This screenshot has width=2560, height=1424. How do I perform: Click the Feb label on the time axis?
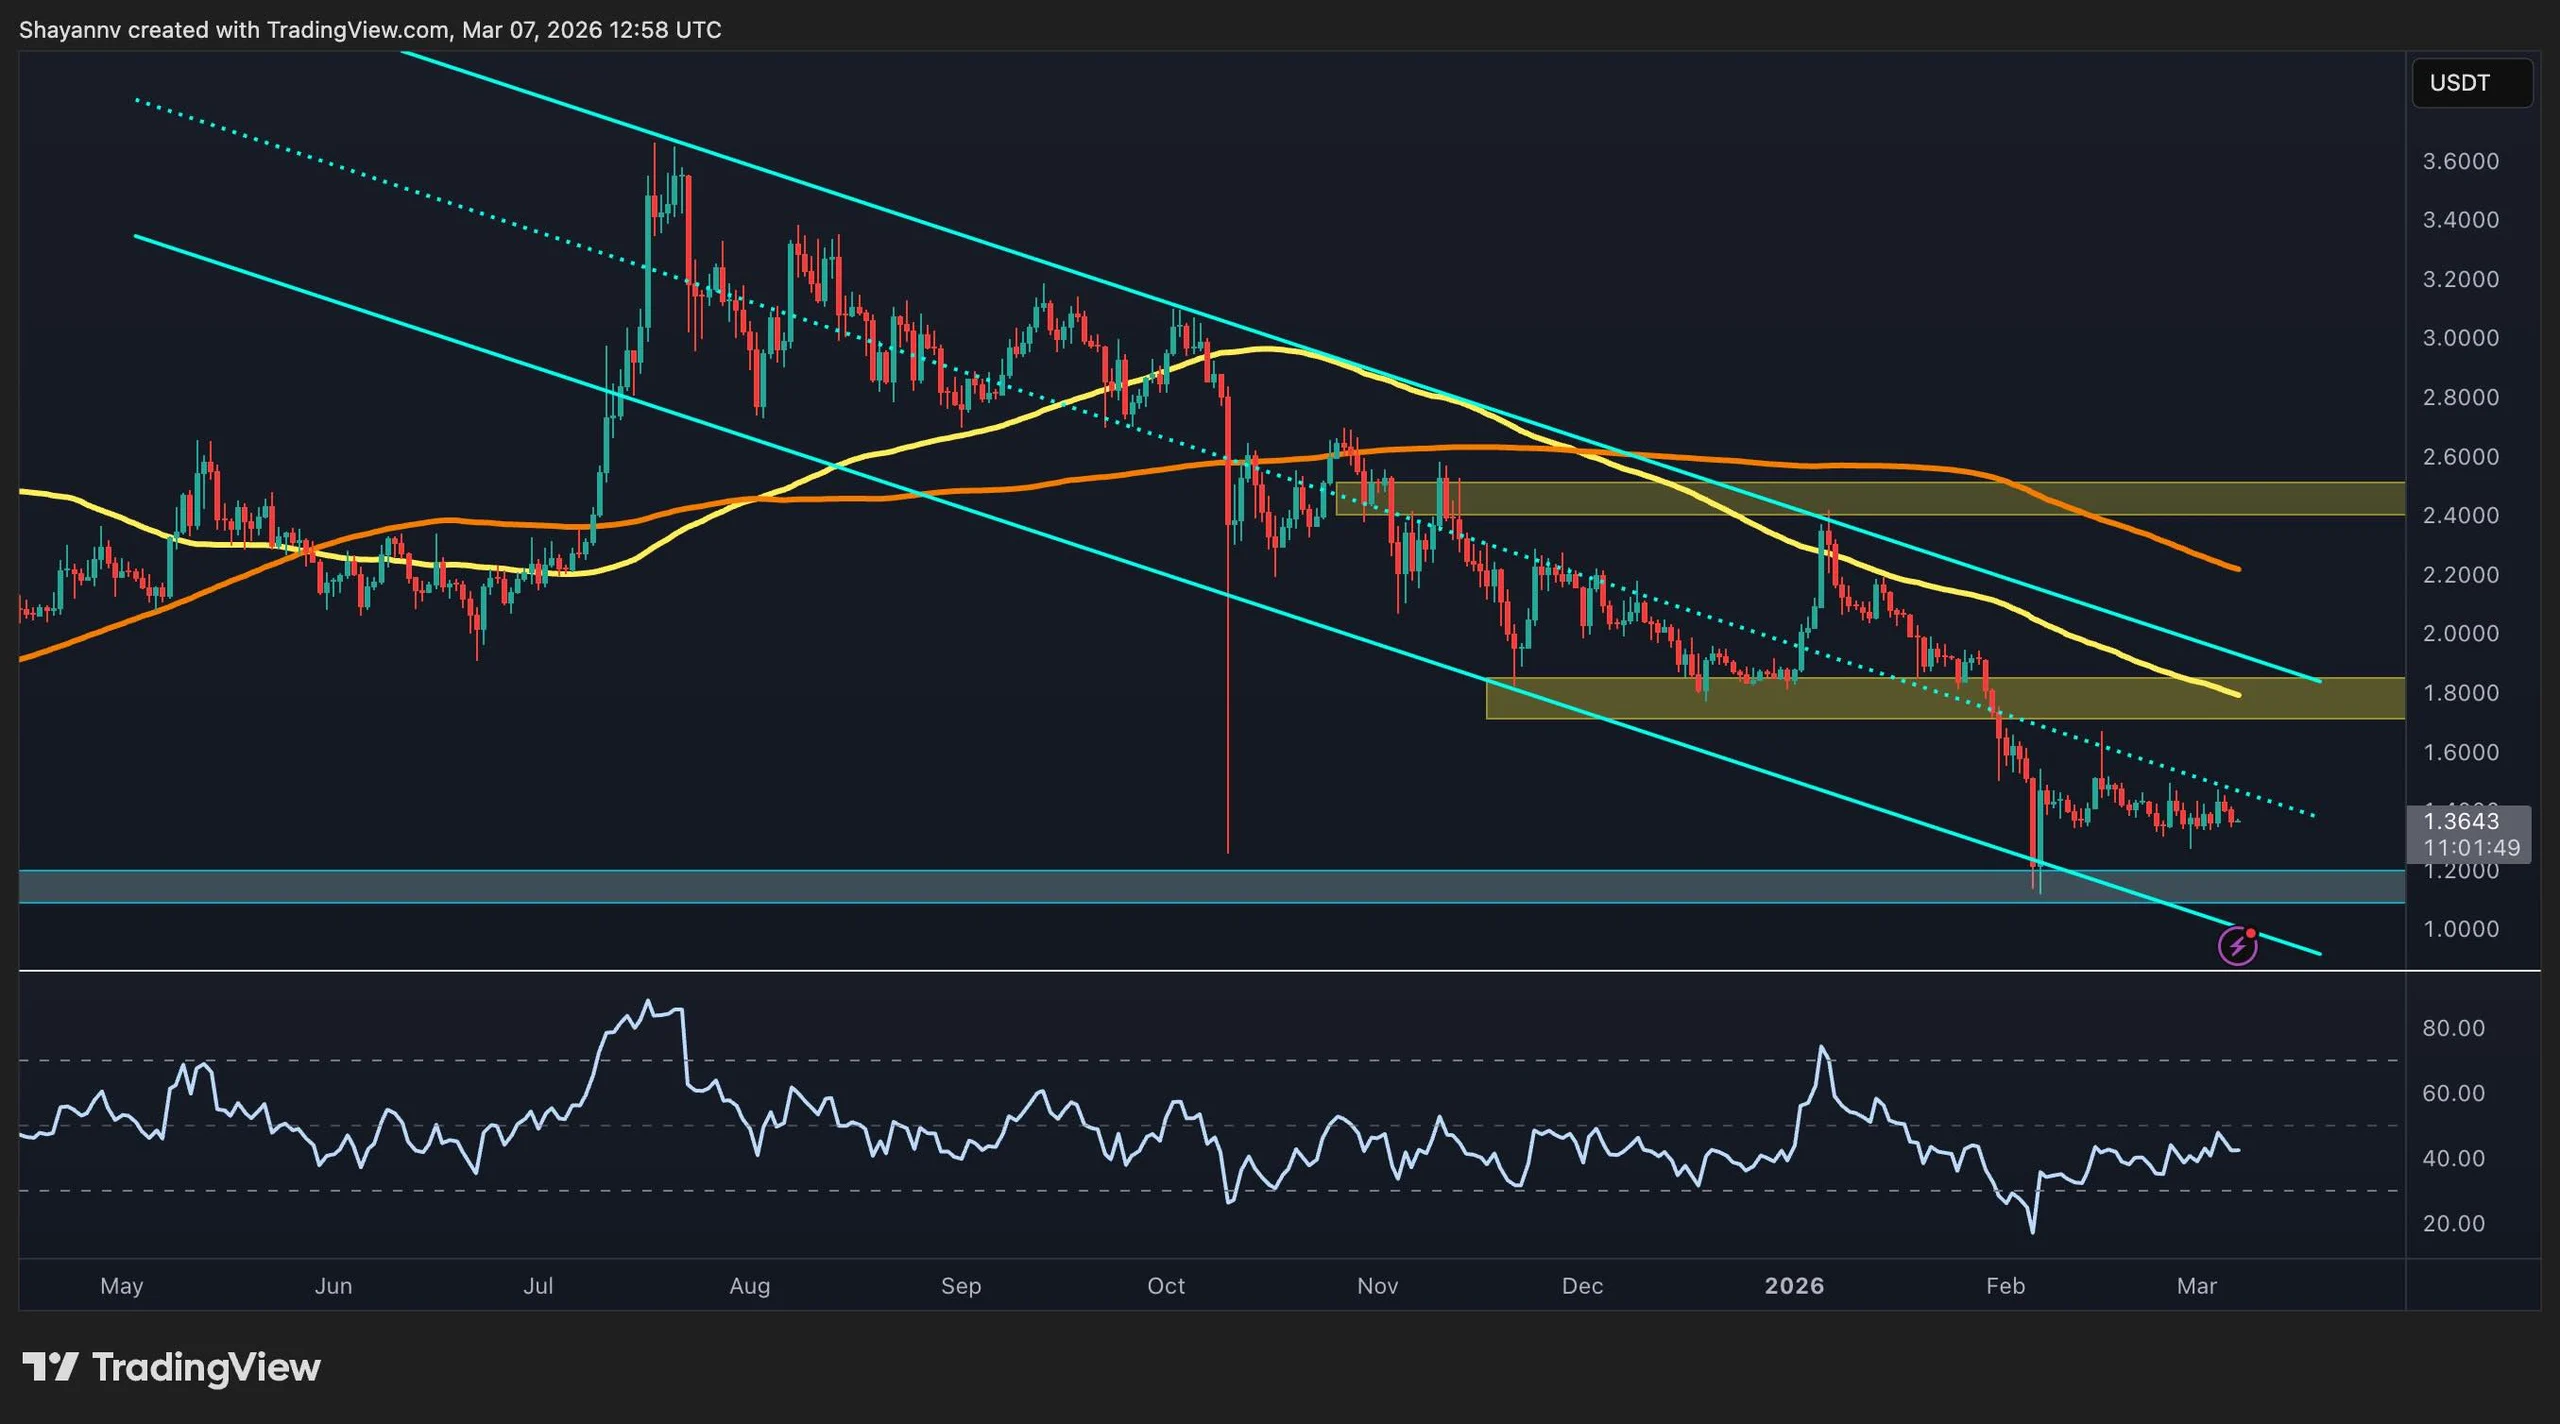click(x=2007, y=1287)
